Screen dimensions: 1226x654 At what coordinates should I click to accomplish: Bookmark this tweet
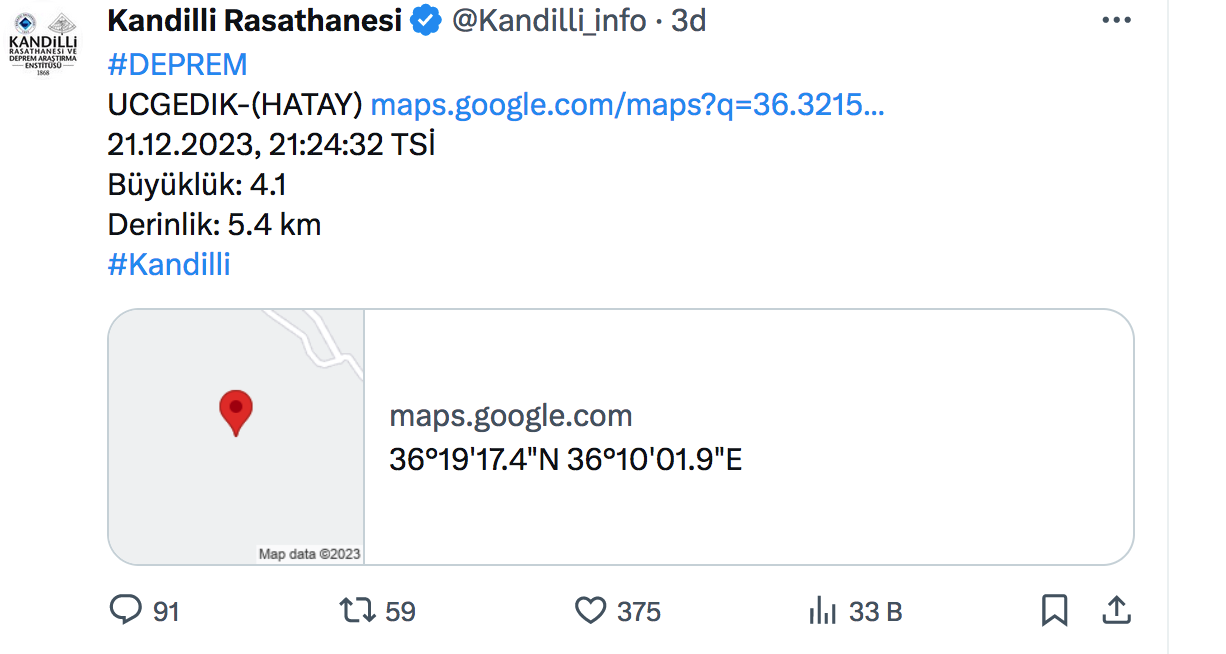[x=1054, y=610]
